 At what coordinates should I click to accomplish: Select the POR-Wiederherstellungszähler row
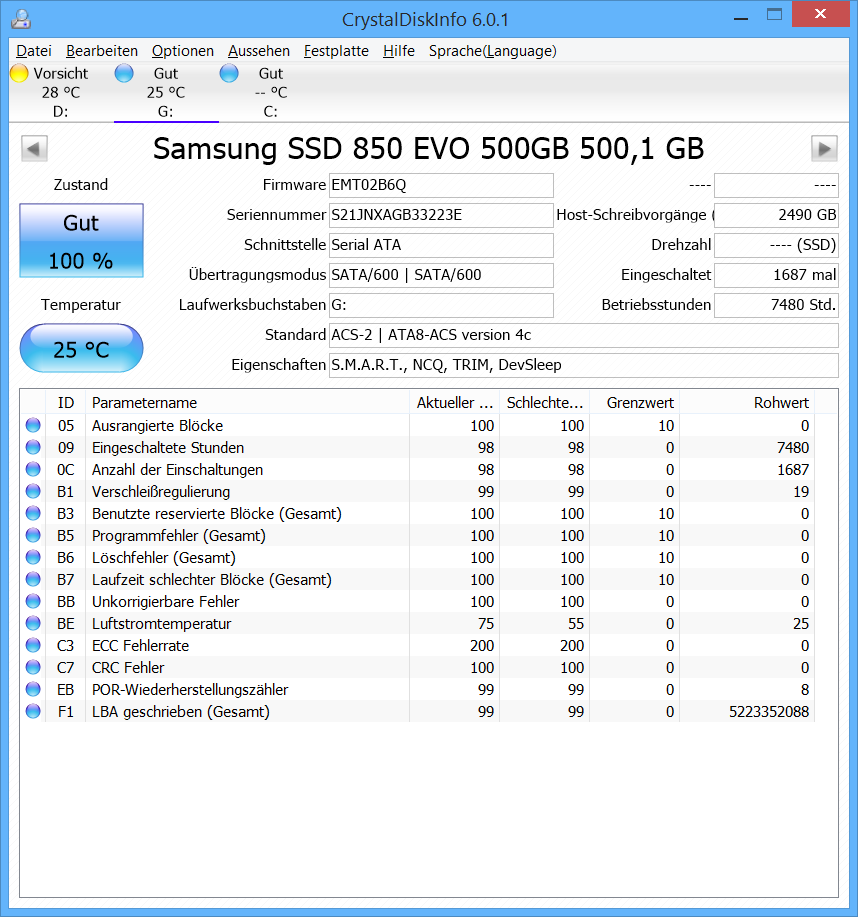pos(418,690)
